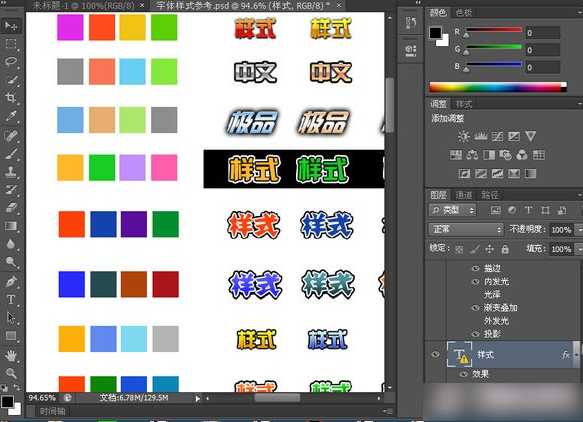Open the layer filter 类型 dropdown

452,210
